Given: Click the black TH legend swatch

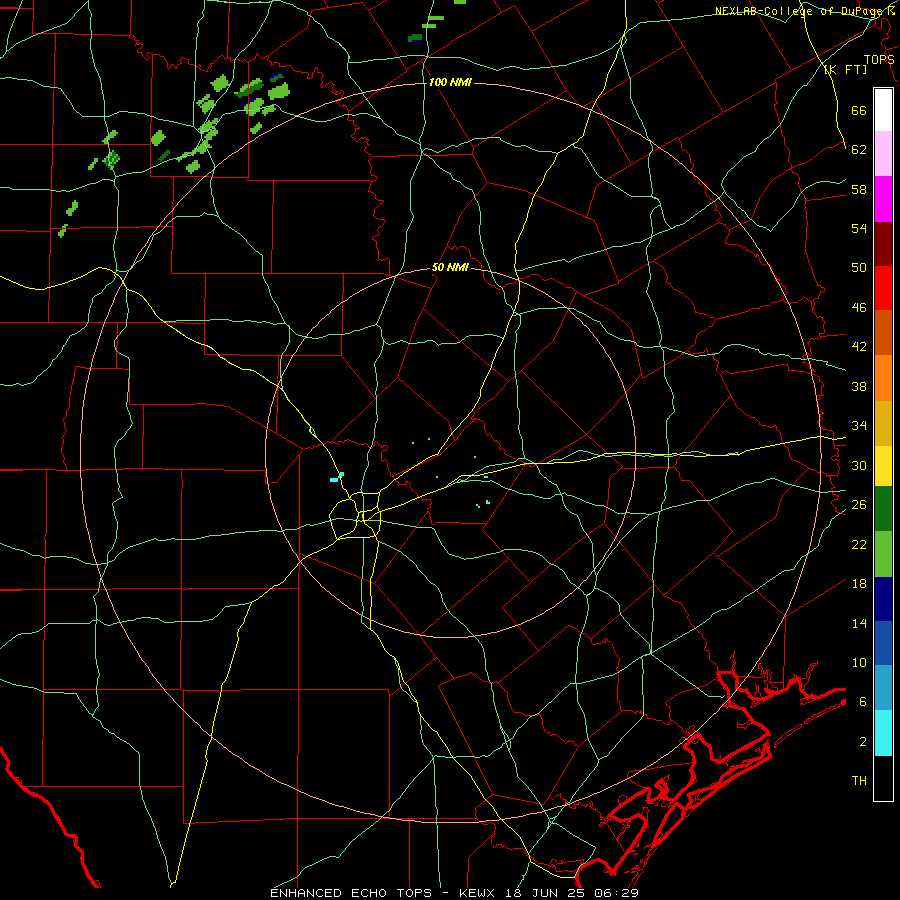Looking at the screenshot, I should coord(883,778).
